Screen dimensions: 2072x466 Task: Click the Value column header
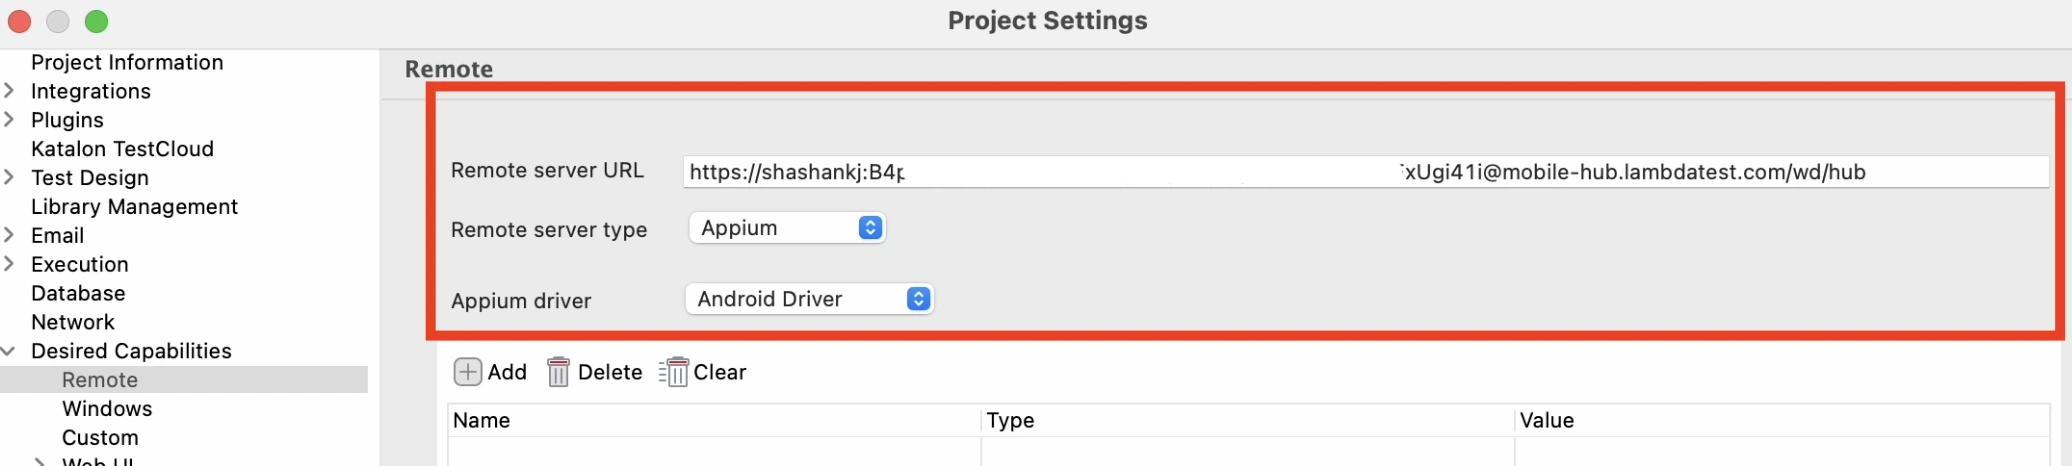pos(1546,421)
